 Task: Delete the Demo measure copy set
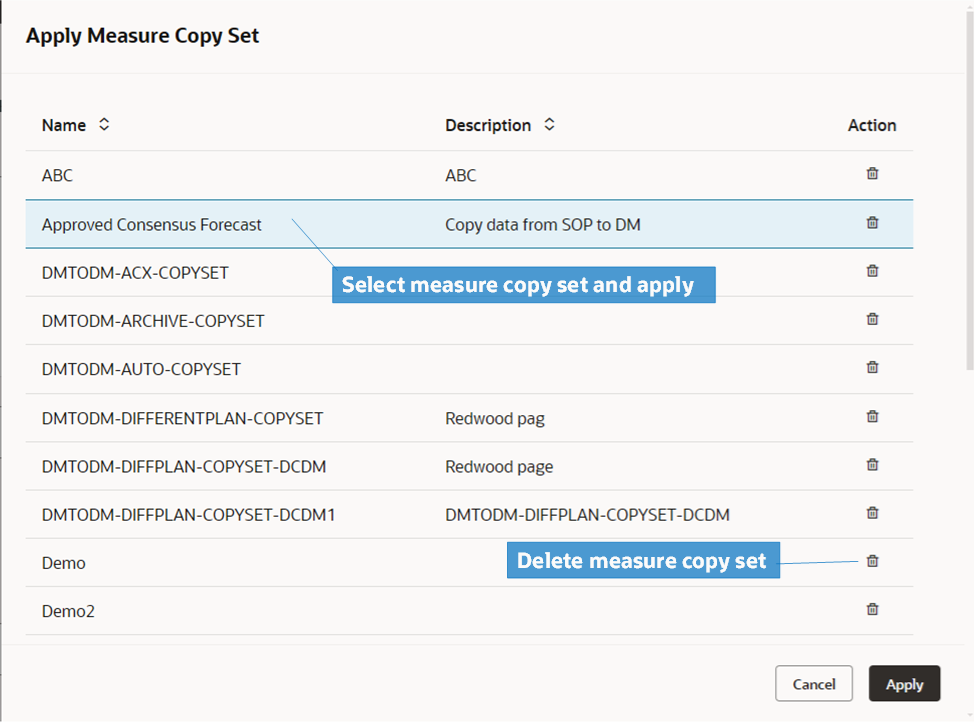click(871, 561)
